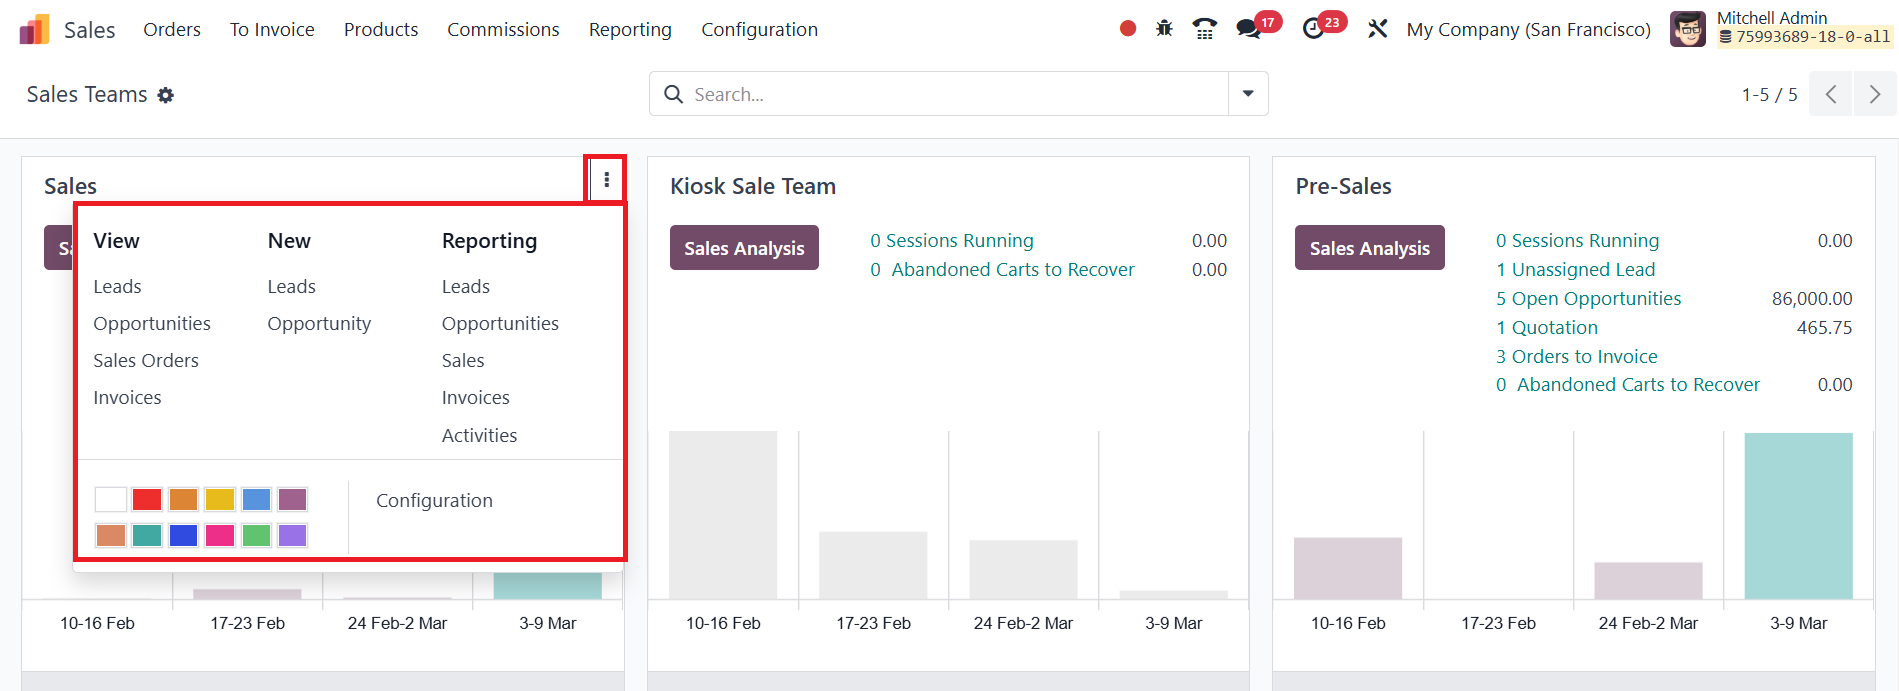Select Sales Orders under View
This screenshot has width=1899, height=691.
[146, 361]
